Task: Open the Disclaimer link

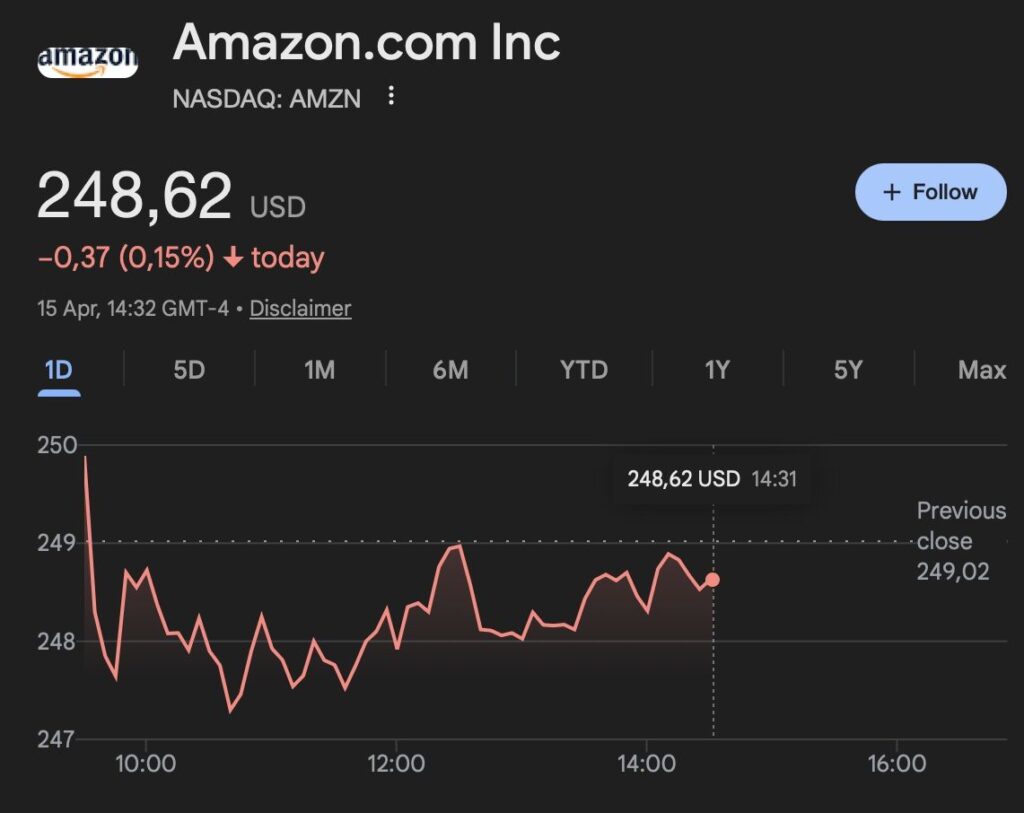Action: 300,308
